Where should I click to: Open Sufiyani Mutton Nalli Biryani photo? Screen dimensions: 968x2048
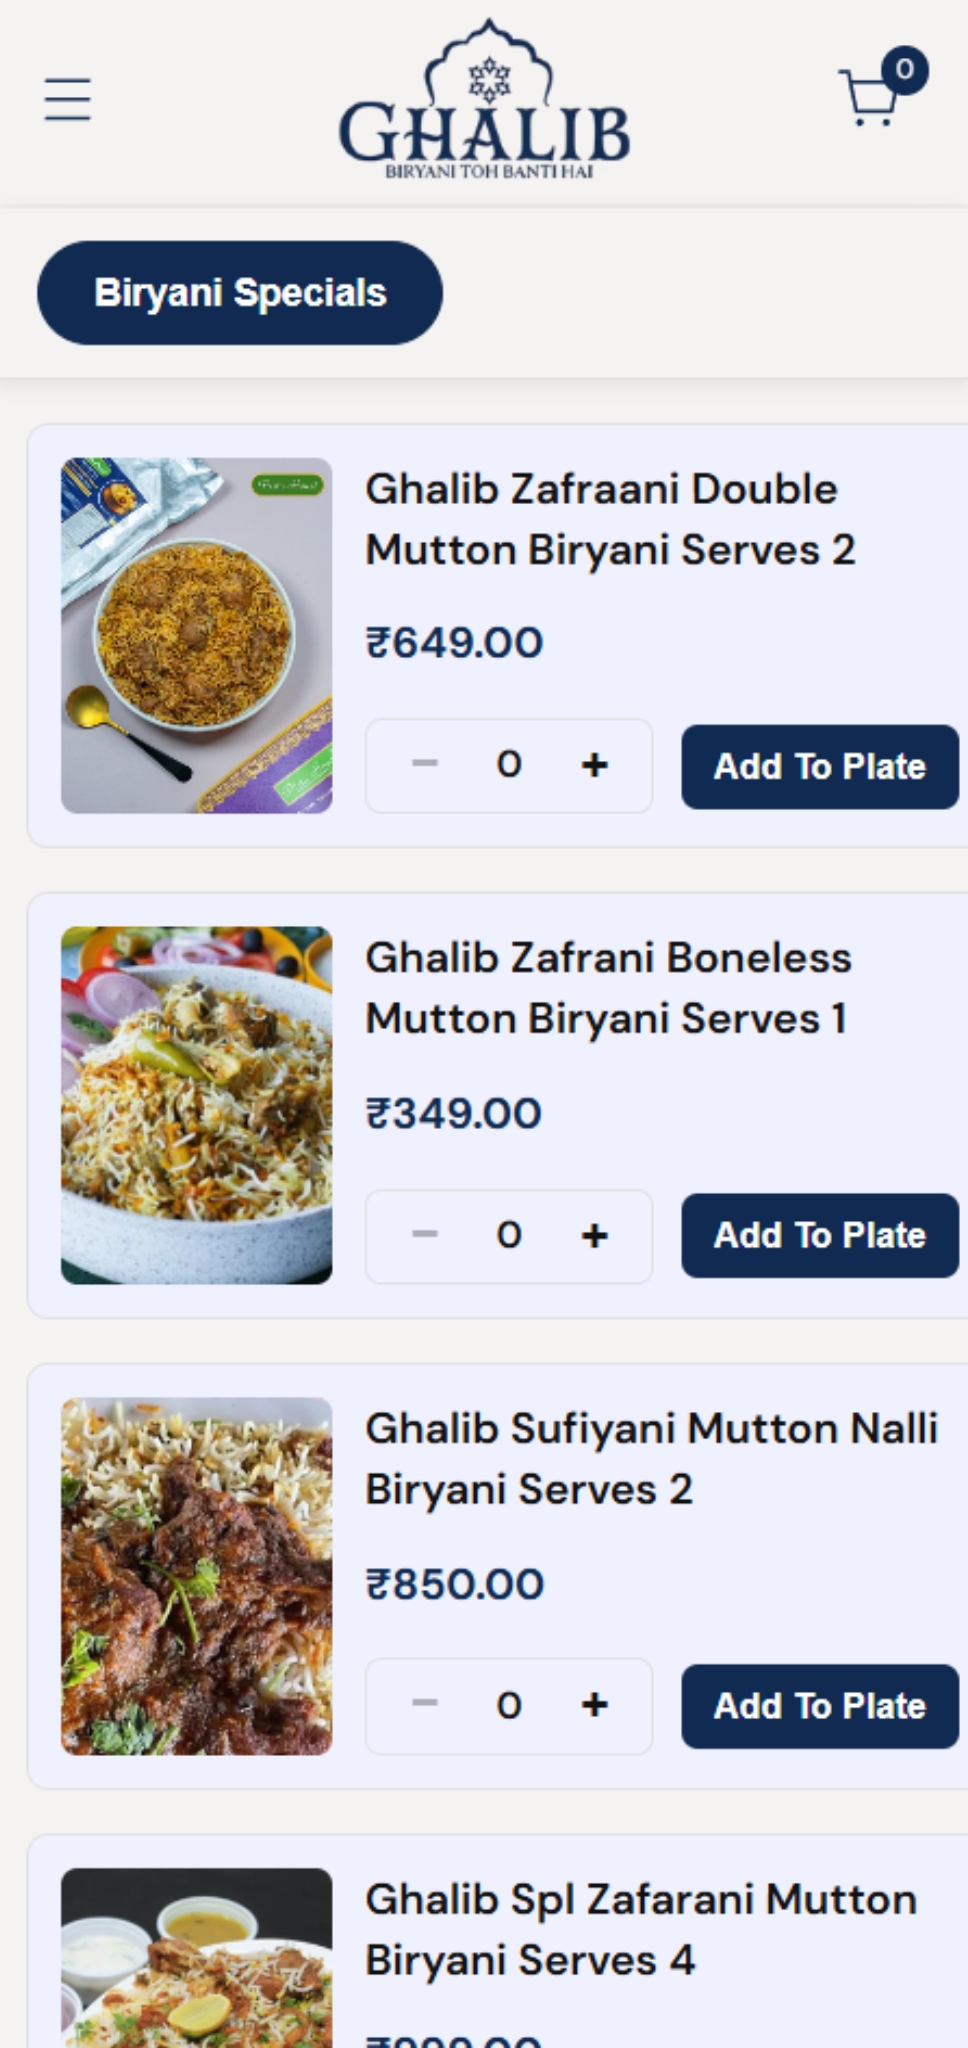(197, 1576)
